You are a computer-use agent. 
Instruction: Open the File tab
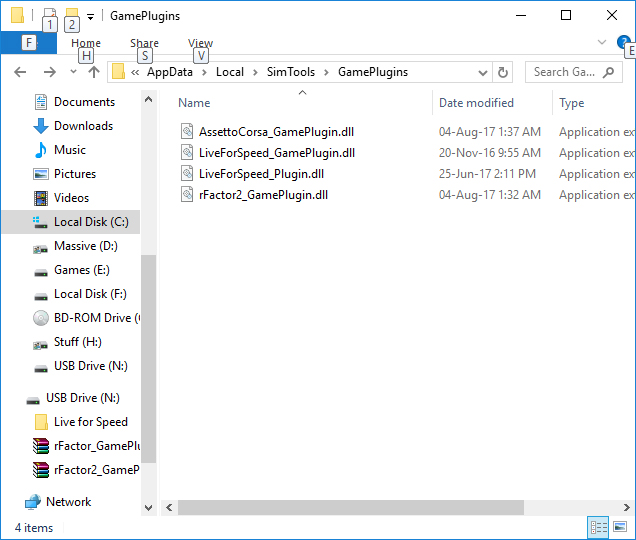(x=28, y=43)
